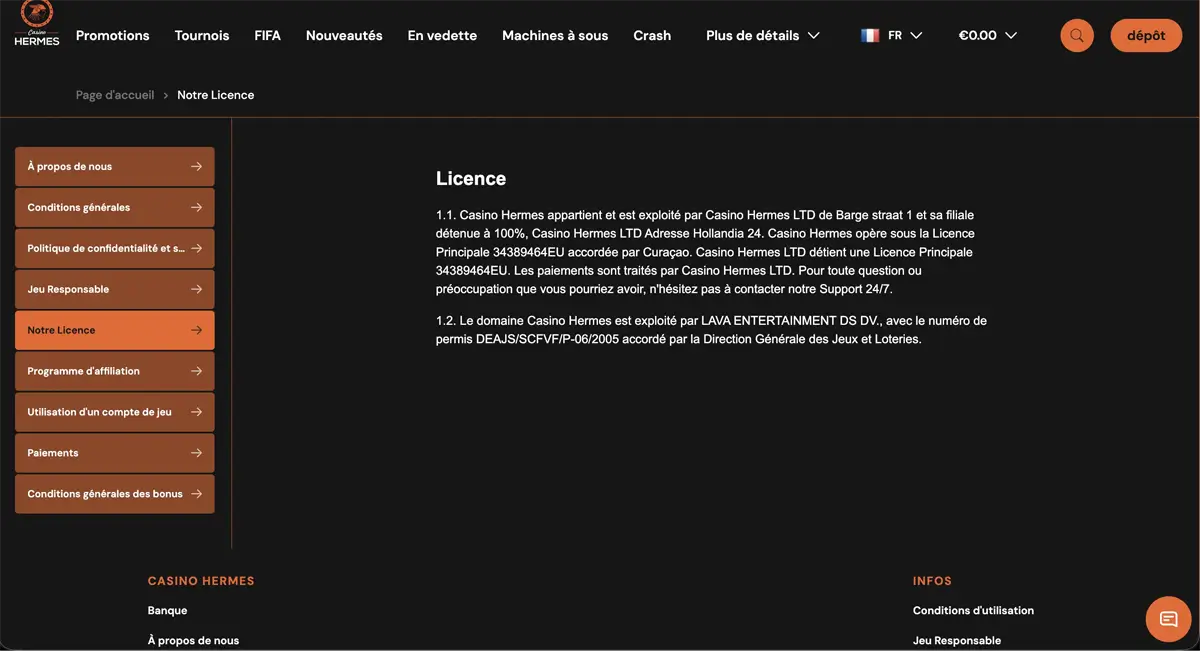Open Programme d'affiliation sidebar page
1200x651 pixels.
115,371
